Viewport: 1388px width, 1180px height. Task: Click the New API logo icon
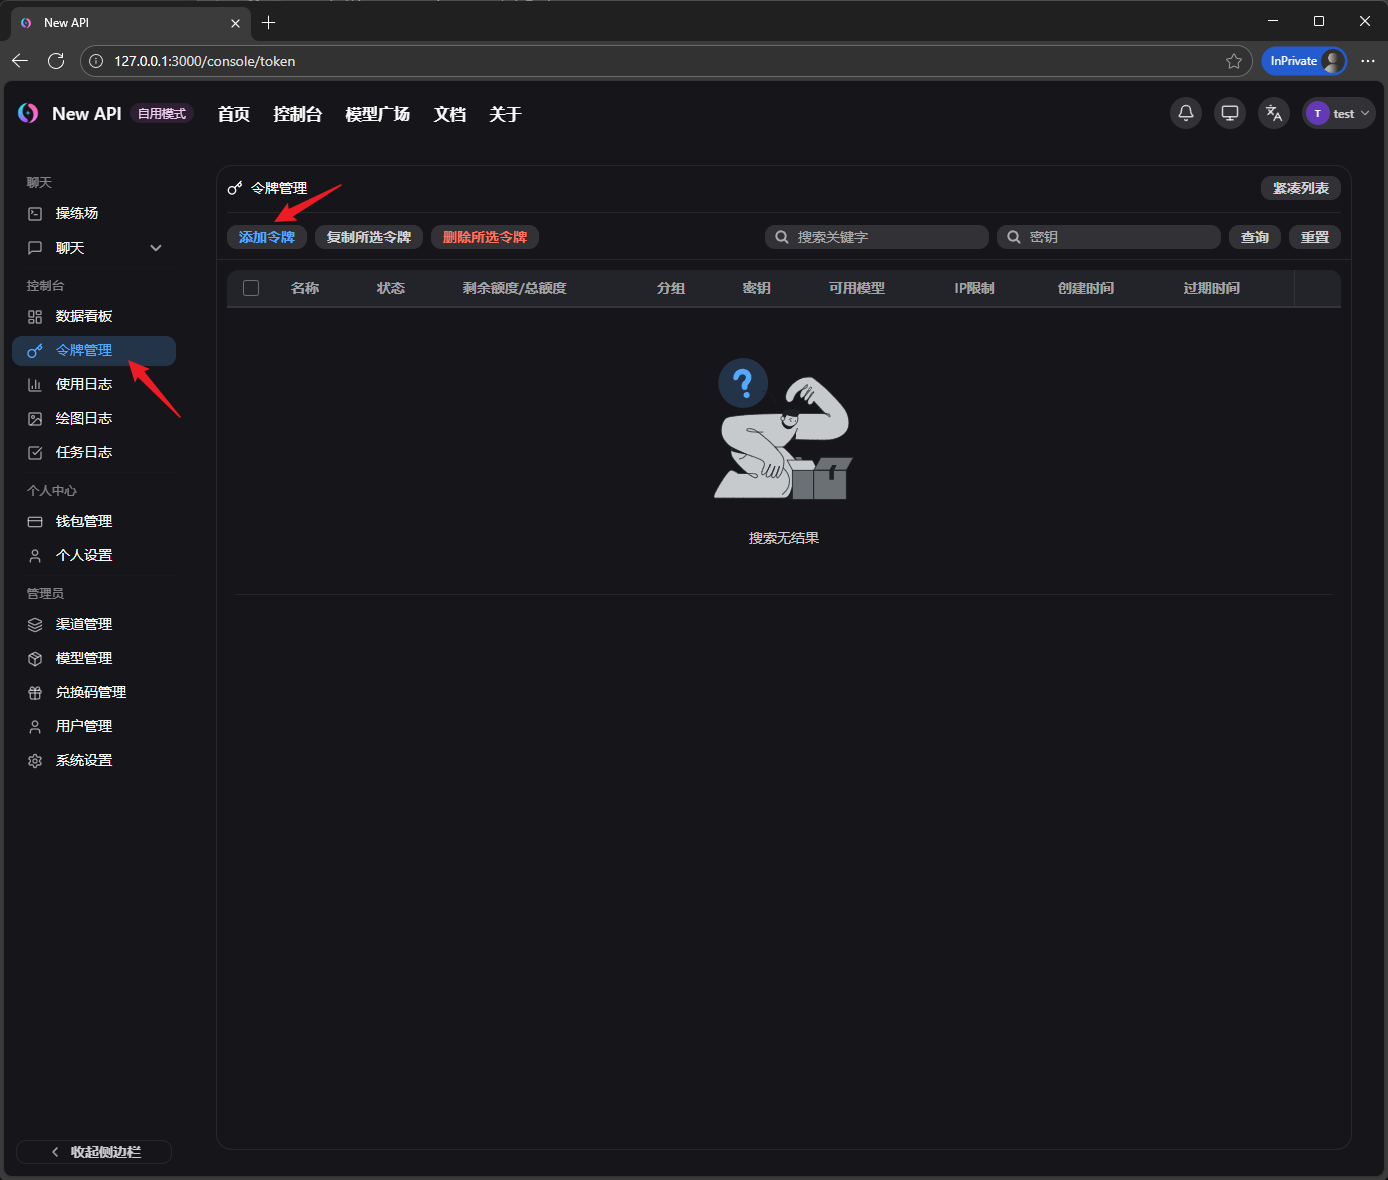tap(28, 114)
